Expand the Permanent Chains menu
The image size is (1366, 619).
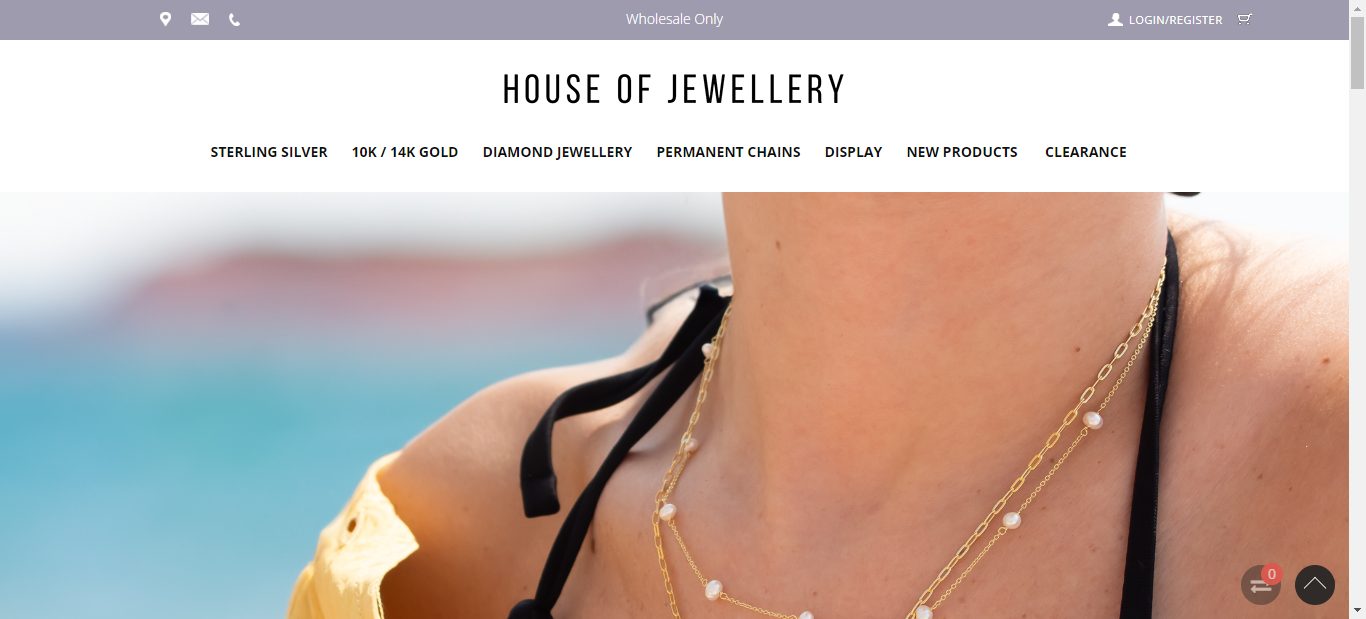click(728, 152)
